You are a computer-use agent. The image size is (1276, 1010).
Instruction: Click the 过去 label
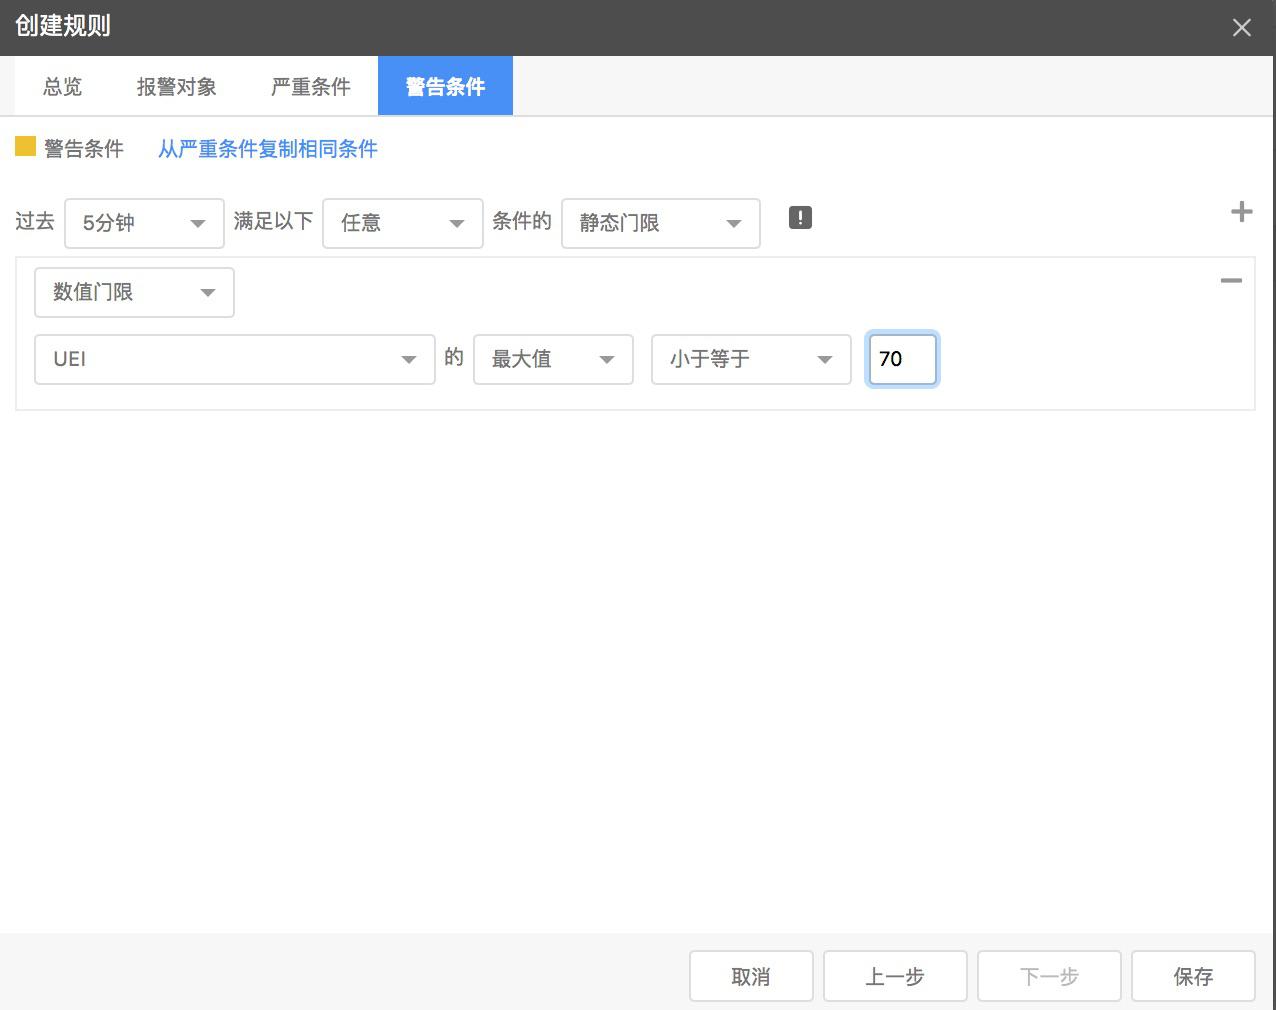35,221
